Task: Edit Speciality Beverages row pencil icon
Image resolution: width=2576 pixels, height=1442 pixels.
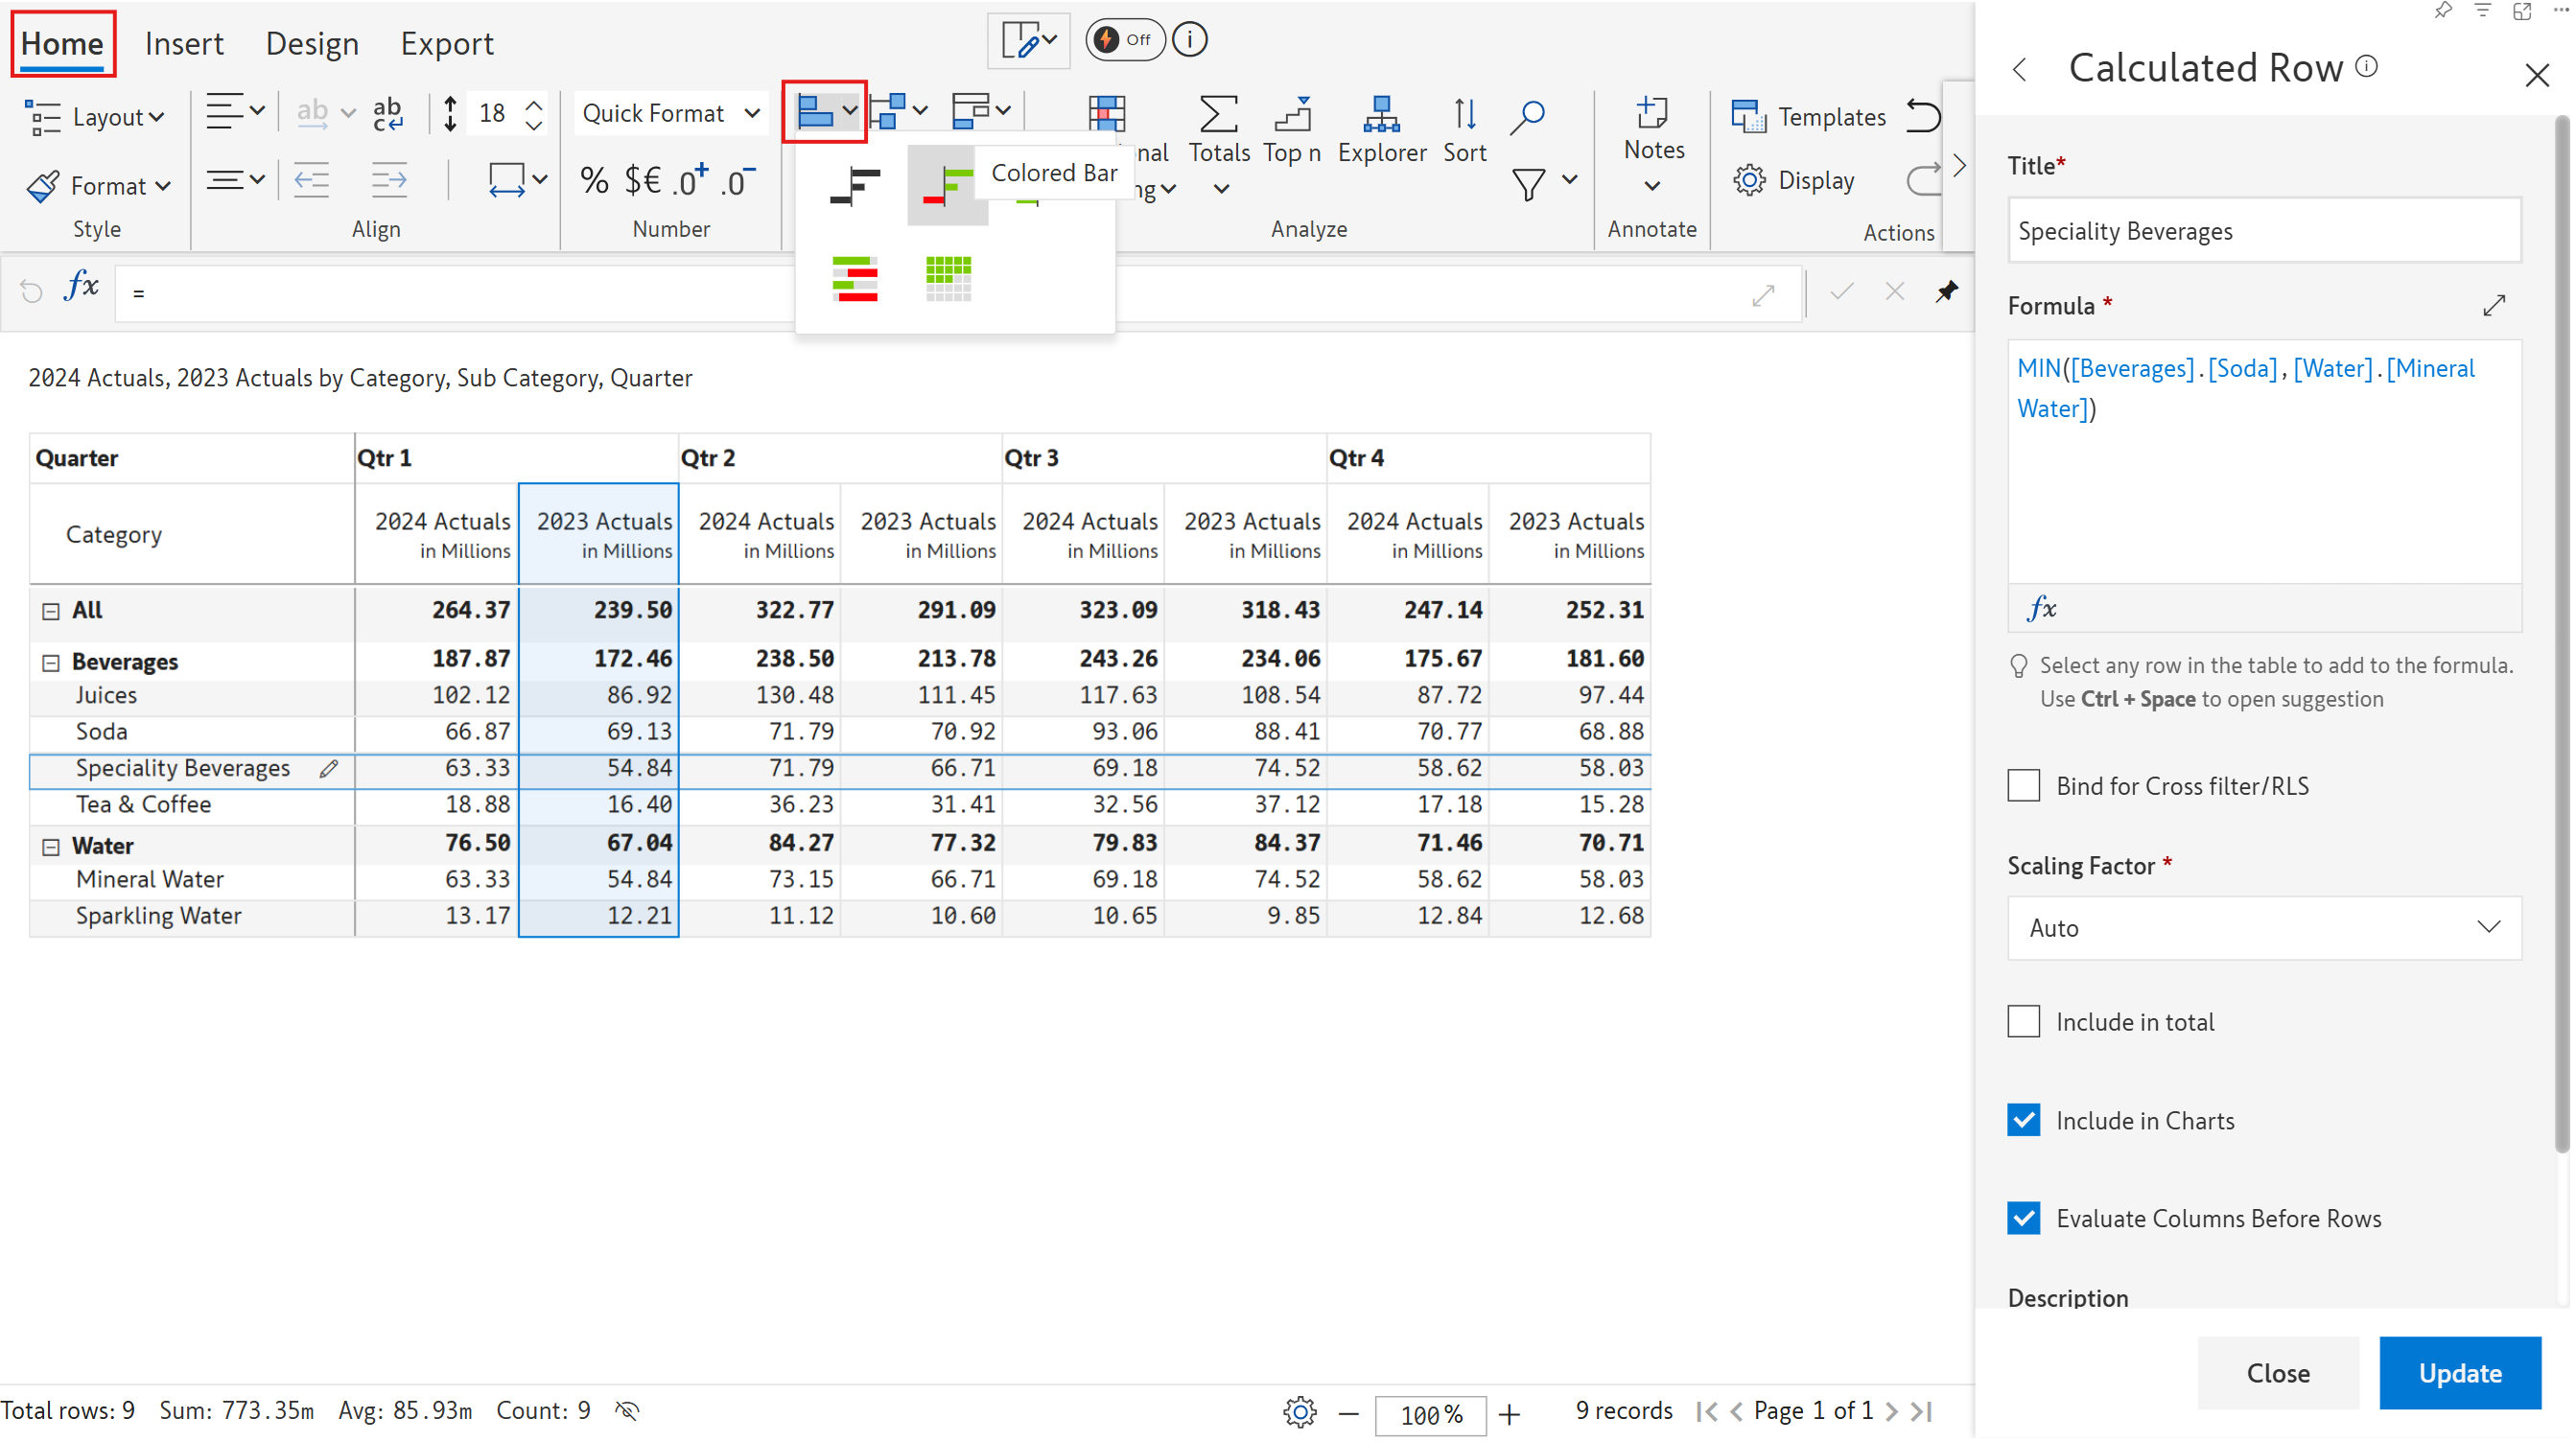Action: point(329,769)
